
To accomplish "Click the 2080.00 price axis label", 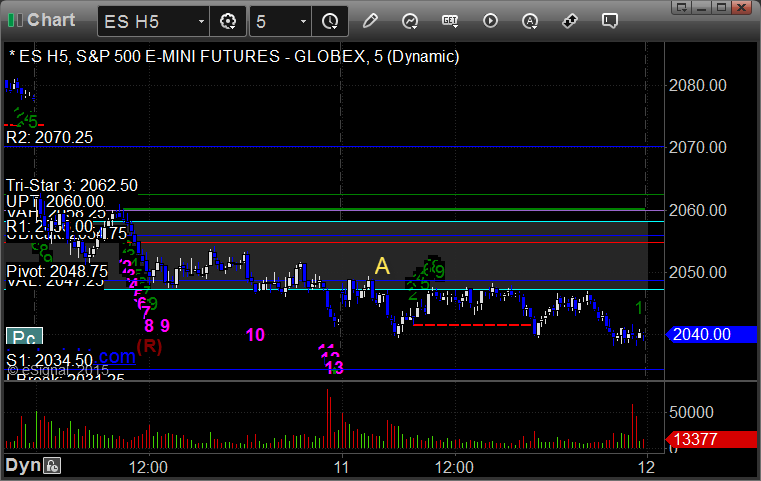I will tap(697, 85).
